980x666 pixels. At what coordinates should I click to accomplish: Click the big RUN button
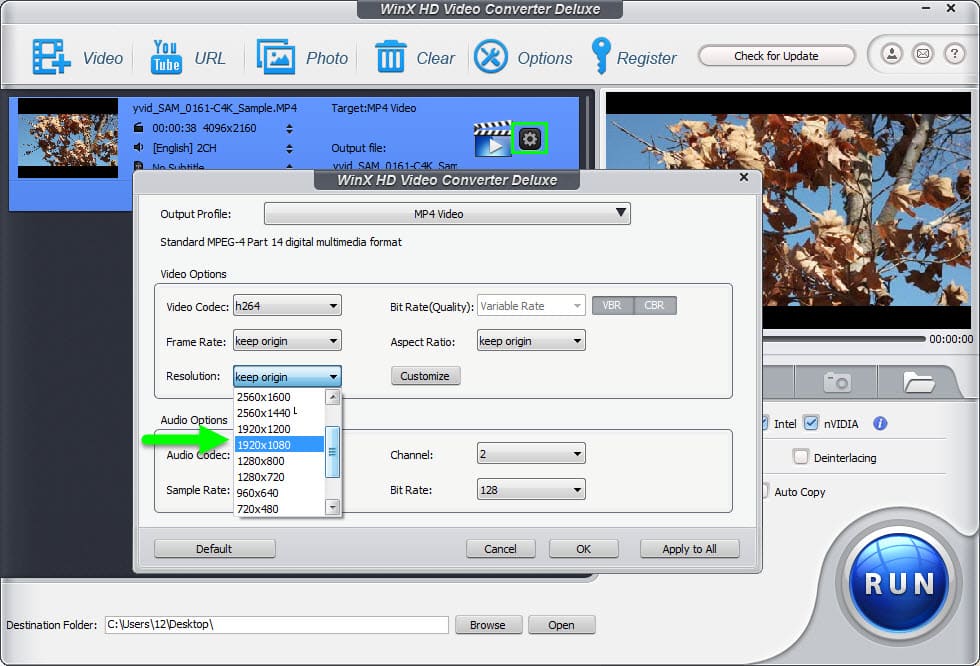(x=899, y=583)
